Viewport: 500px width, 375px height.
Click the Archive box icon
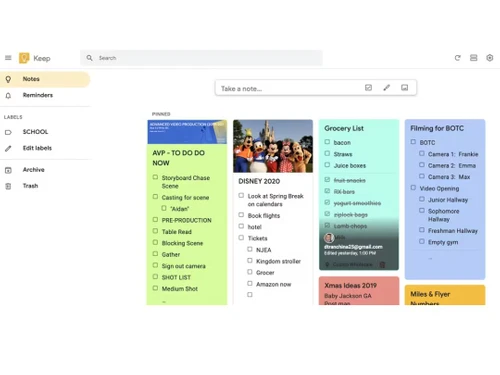[x=8, y=170]
